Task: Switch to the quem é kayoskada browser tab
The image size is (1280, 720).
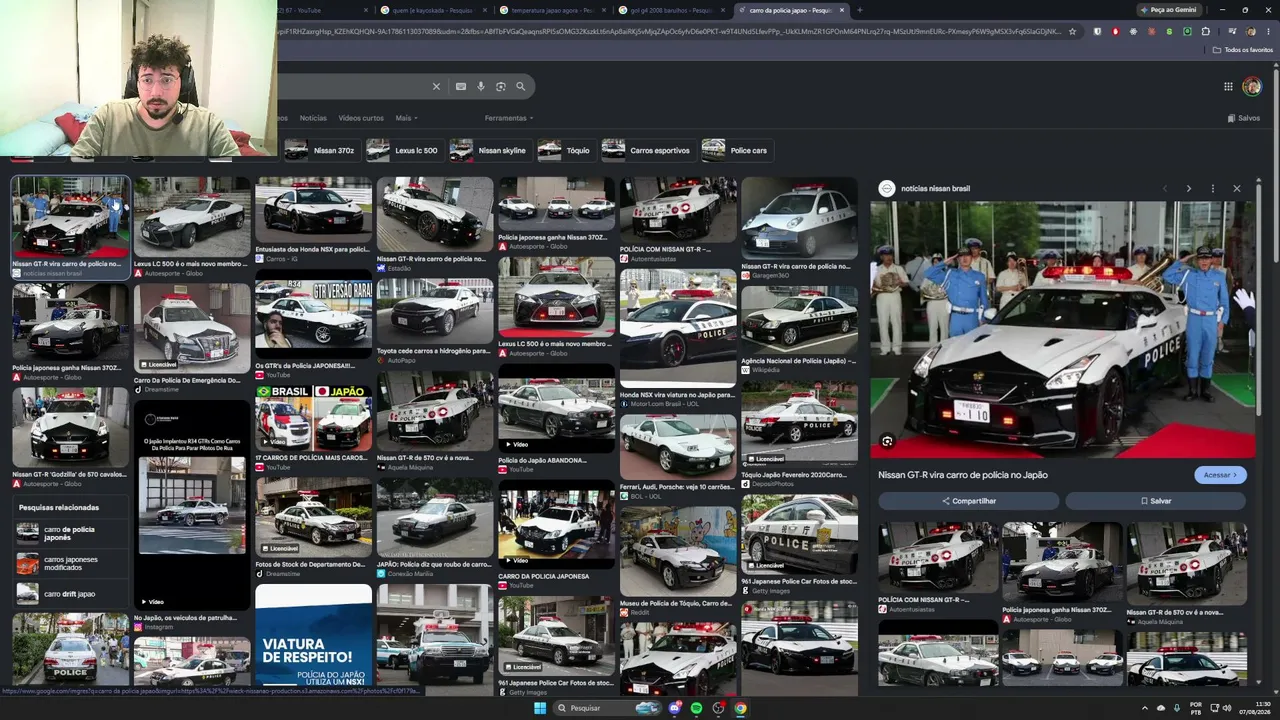Action: [434, 10]
